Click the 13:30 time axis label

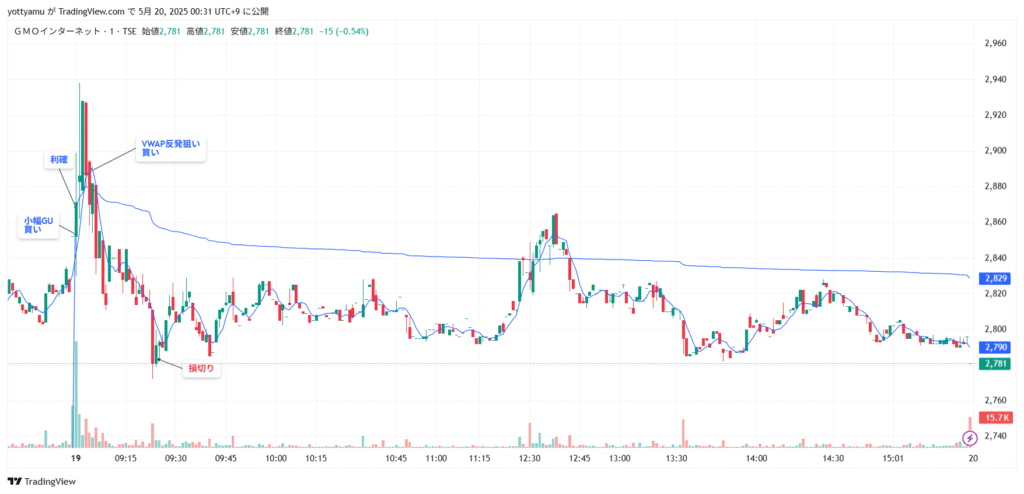pos(679,459)
